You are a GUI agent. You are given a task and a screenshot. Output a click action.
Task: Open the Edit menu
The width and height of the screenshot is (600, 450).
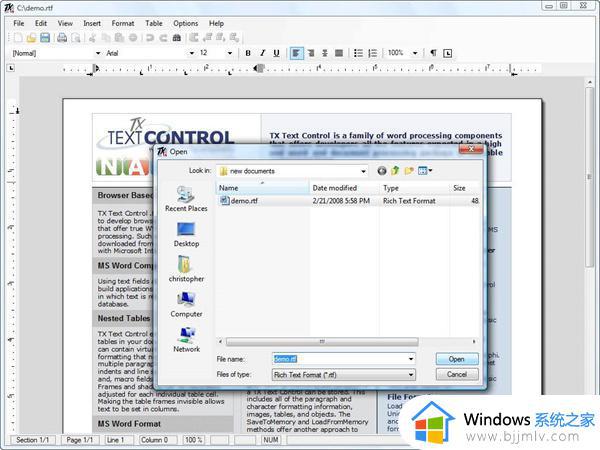(x=41, y=23)
